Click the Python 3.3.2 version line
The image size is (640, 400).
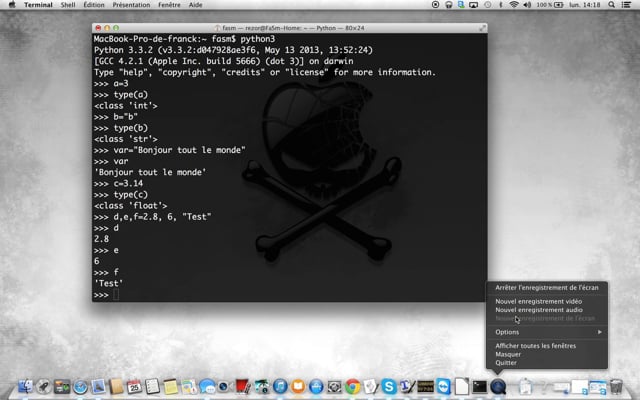233,50
